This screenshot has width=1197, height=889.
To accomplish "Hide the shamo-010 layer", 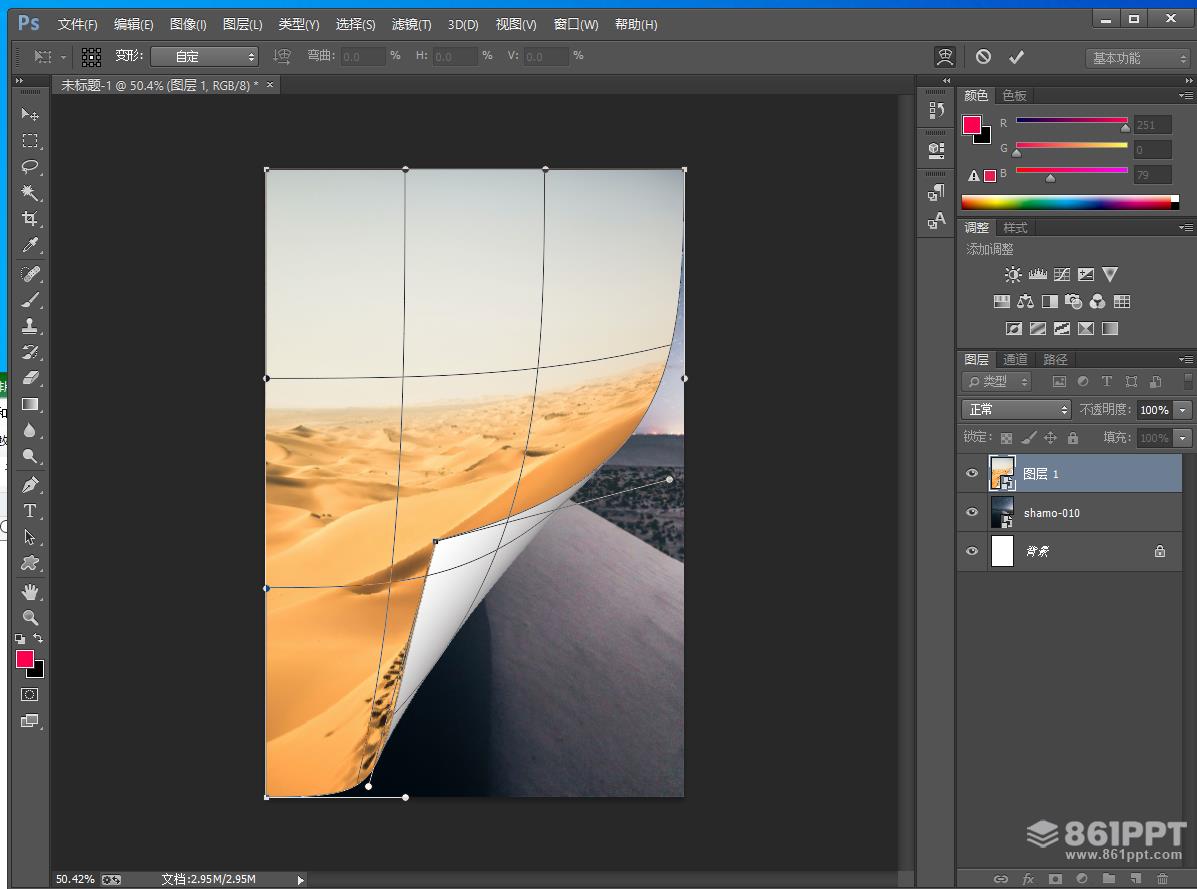I will coord(972,512).
